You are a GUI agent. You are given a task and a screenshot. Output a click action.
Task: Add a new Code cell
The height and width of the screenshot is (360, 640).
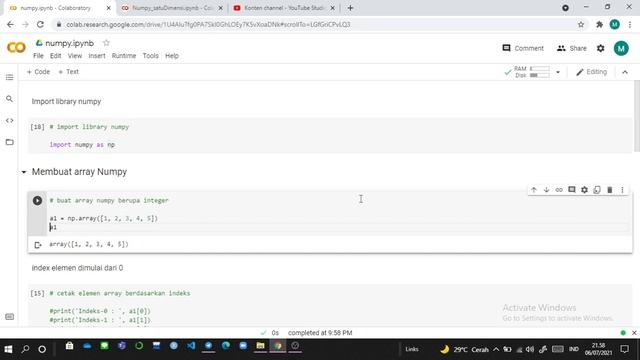[x=38, y=72]
